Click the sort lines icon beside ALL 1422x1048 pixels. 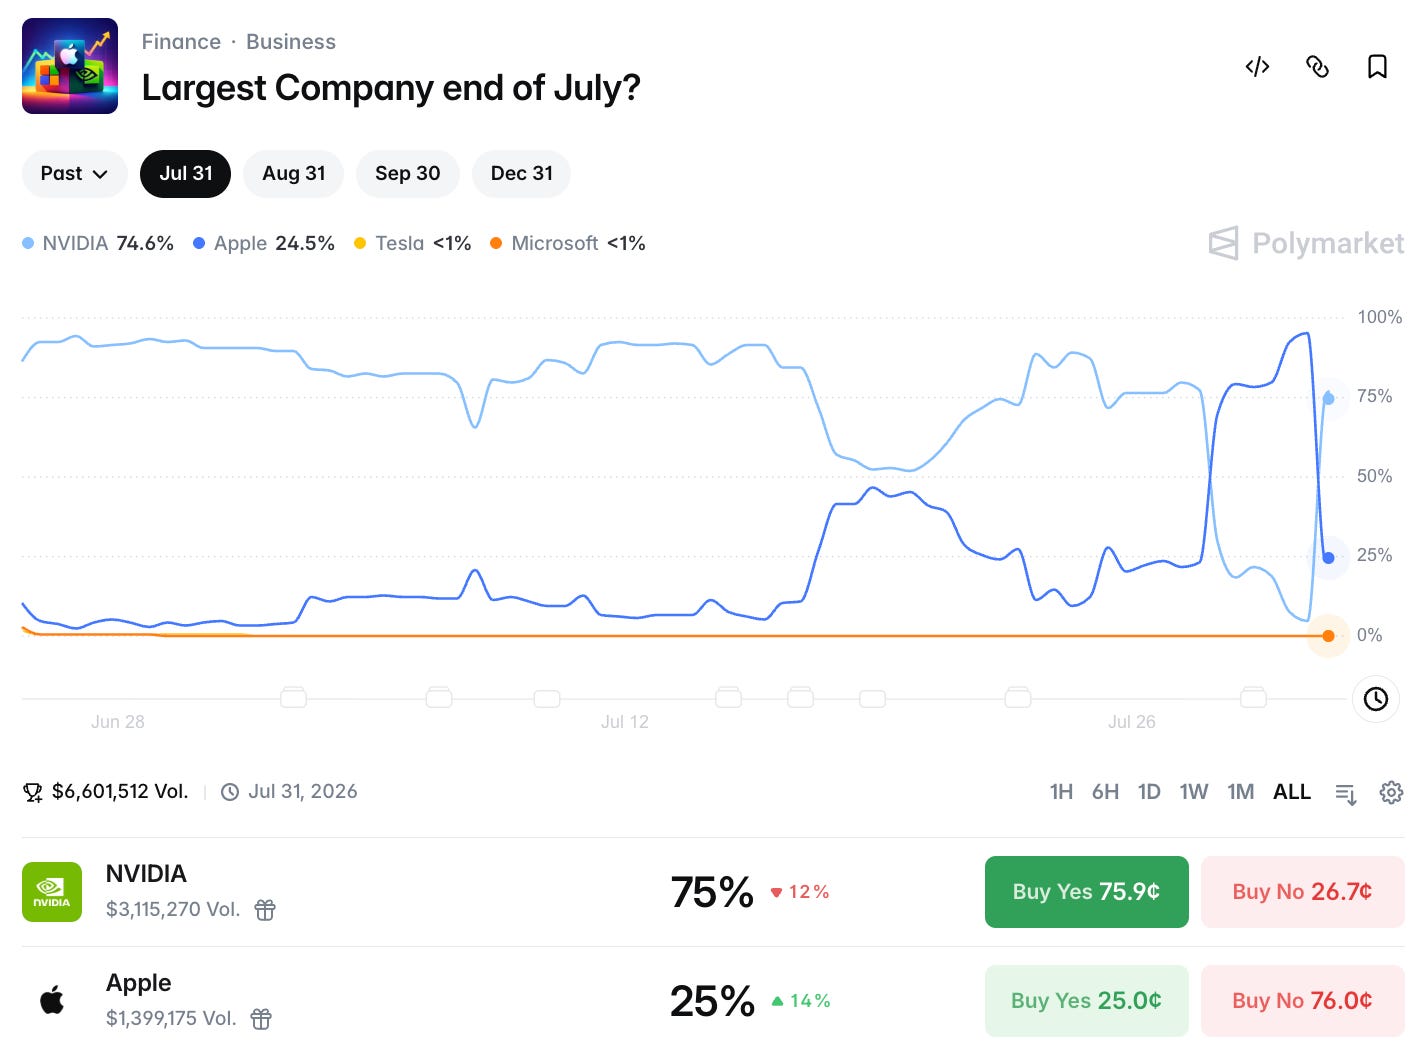pos(1346,793)
